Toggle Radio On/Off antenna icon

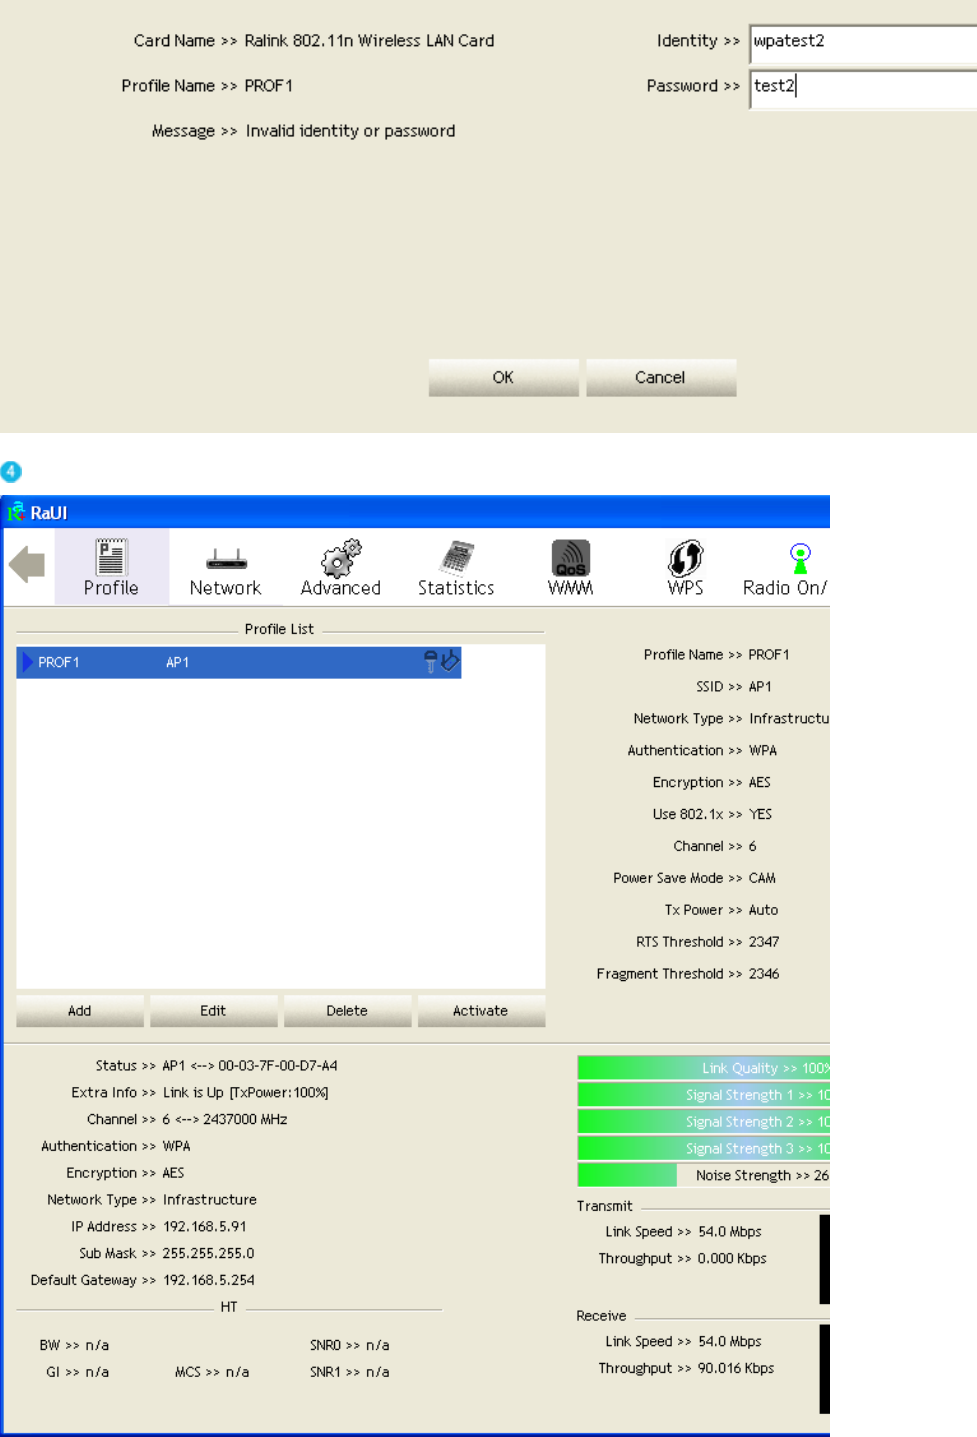(x=800, y=558)
